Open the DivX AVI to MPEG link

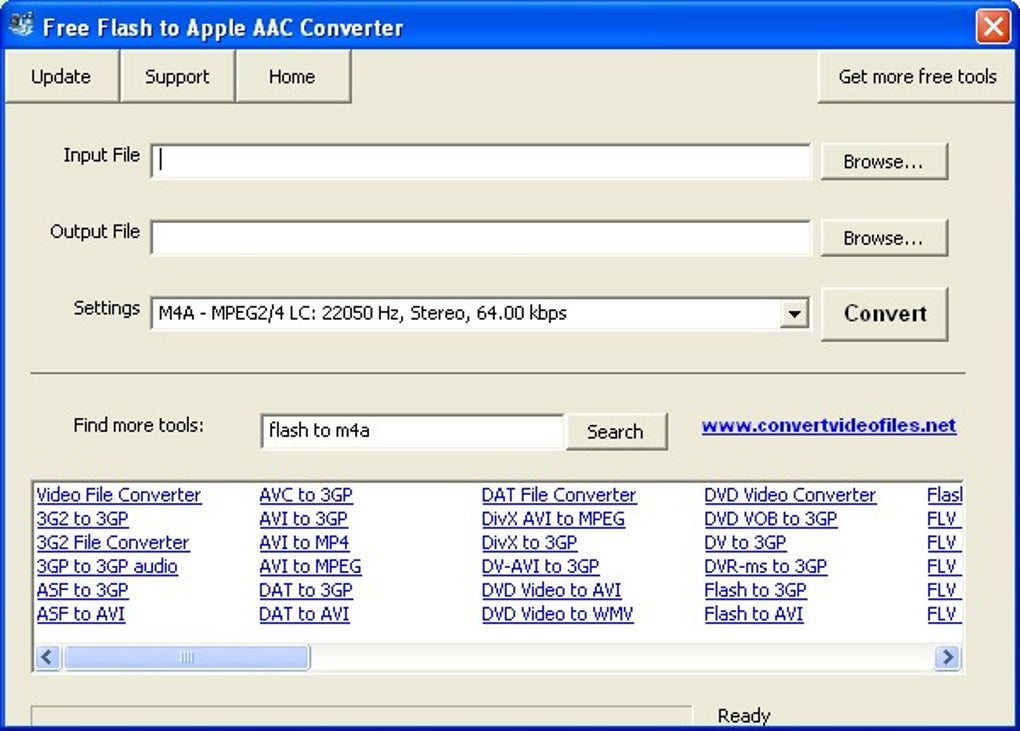[553, 519]
